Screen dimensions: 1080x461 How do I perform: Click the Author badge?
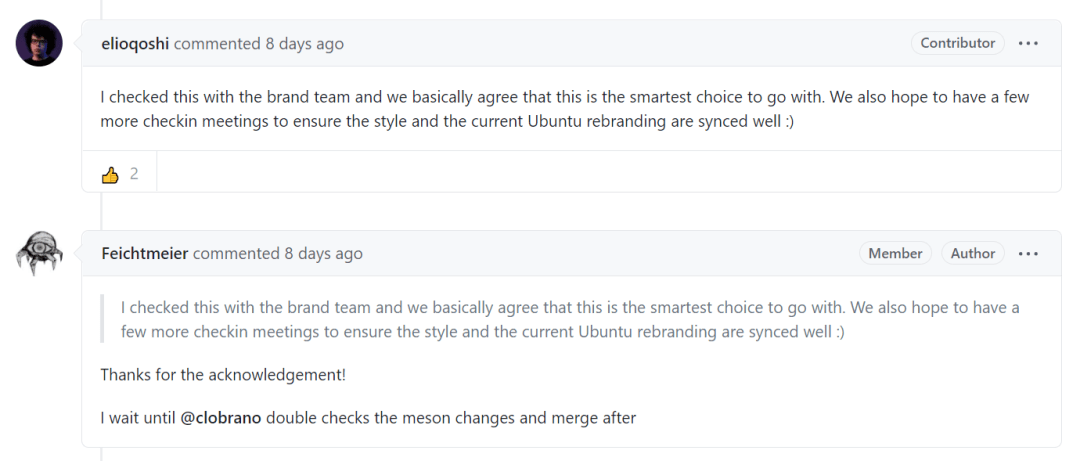point(972,253)
